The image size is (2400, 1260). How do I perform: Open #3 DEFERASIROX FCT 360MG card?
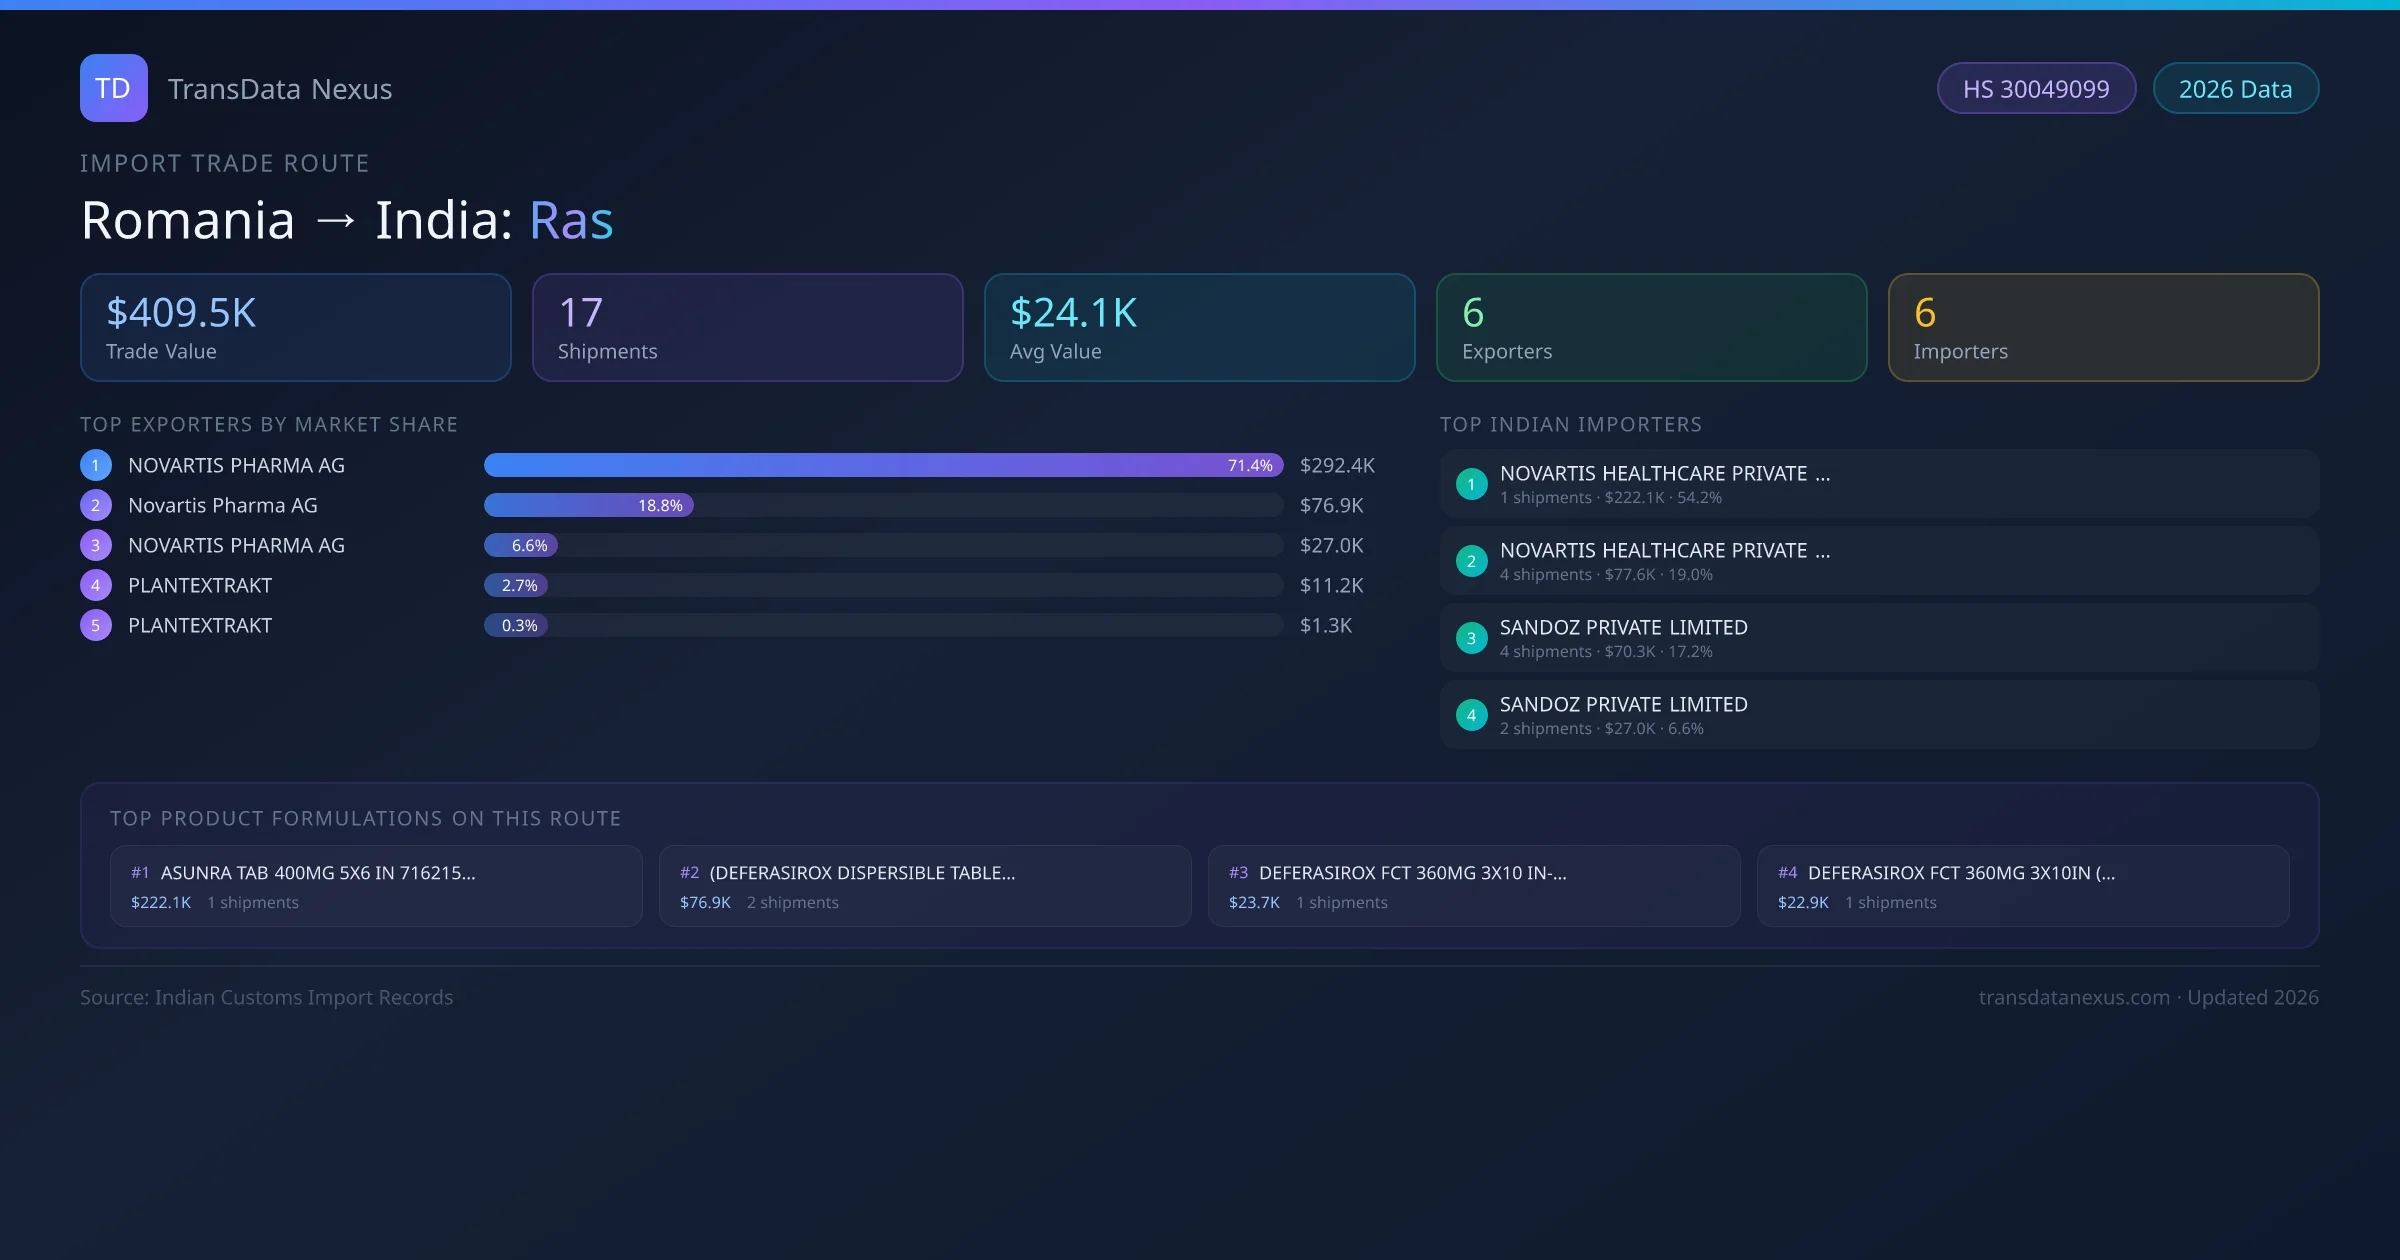click(x=1474, y=886)
